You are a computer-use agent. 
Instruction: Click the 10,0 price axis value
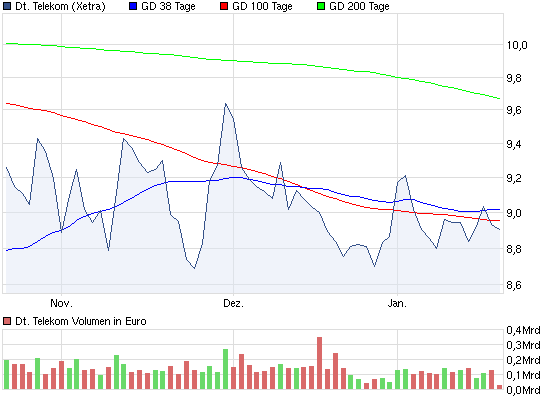point(517,45)
